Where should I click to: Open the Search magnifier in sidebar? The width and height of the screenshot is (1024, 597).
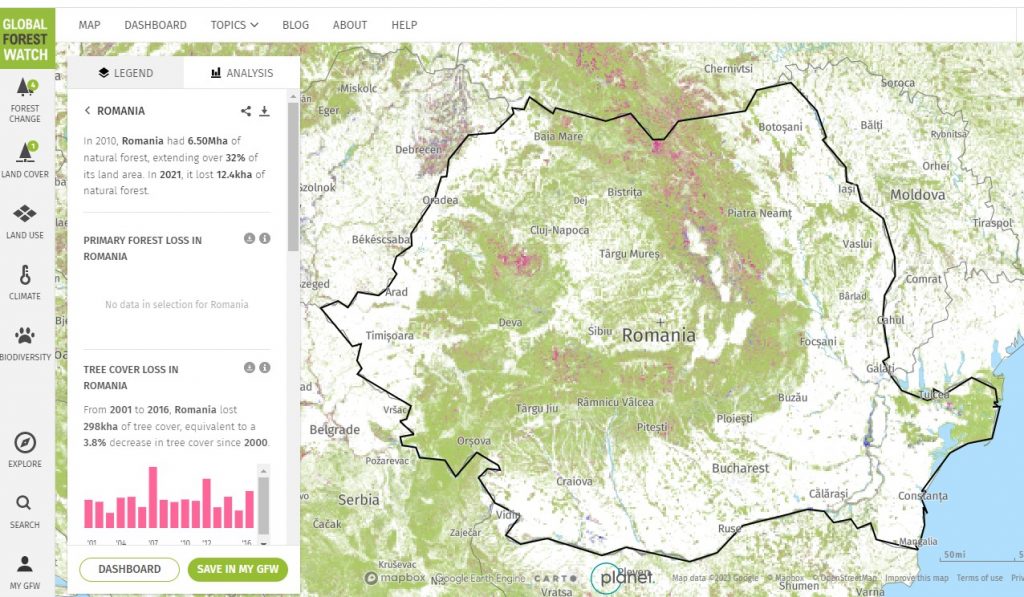(25, 509)
